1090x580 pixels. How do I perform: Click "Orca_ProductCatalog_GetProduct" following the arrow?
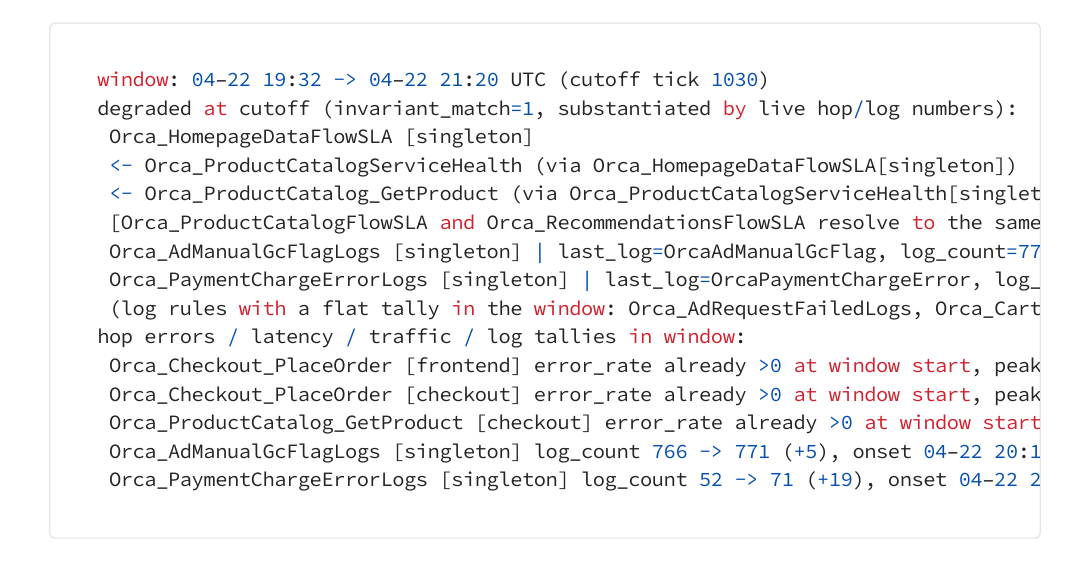click(321, 194)
